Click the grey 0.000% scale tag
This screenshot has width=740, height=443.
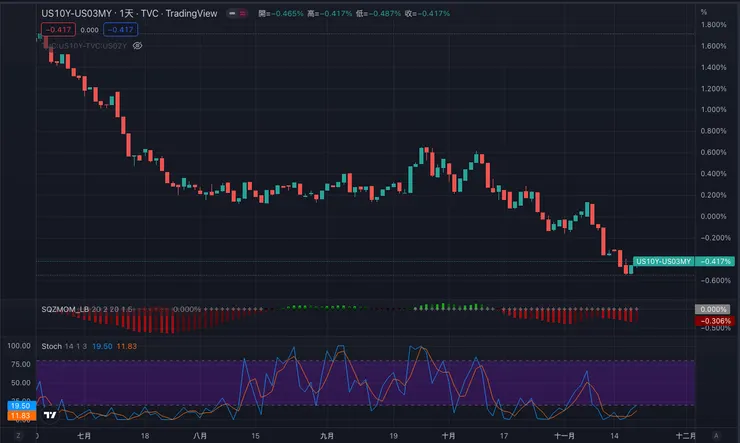click(x=713, y=309)
